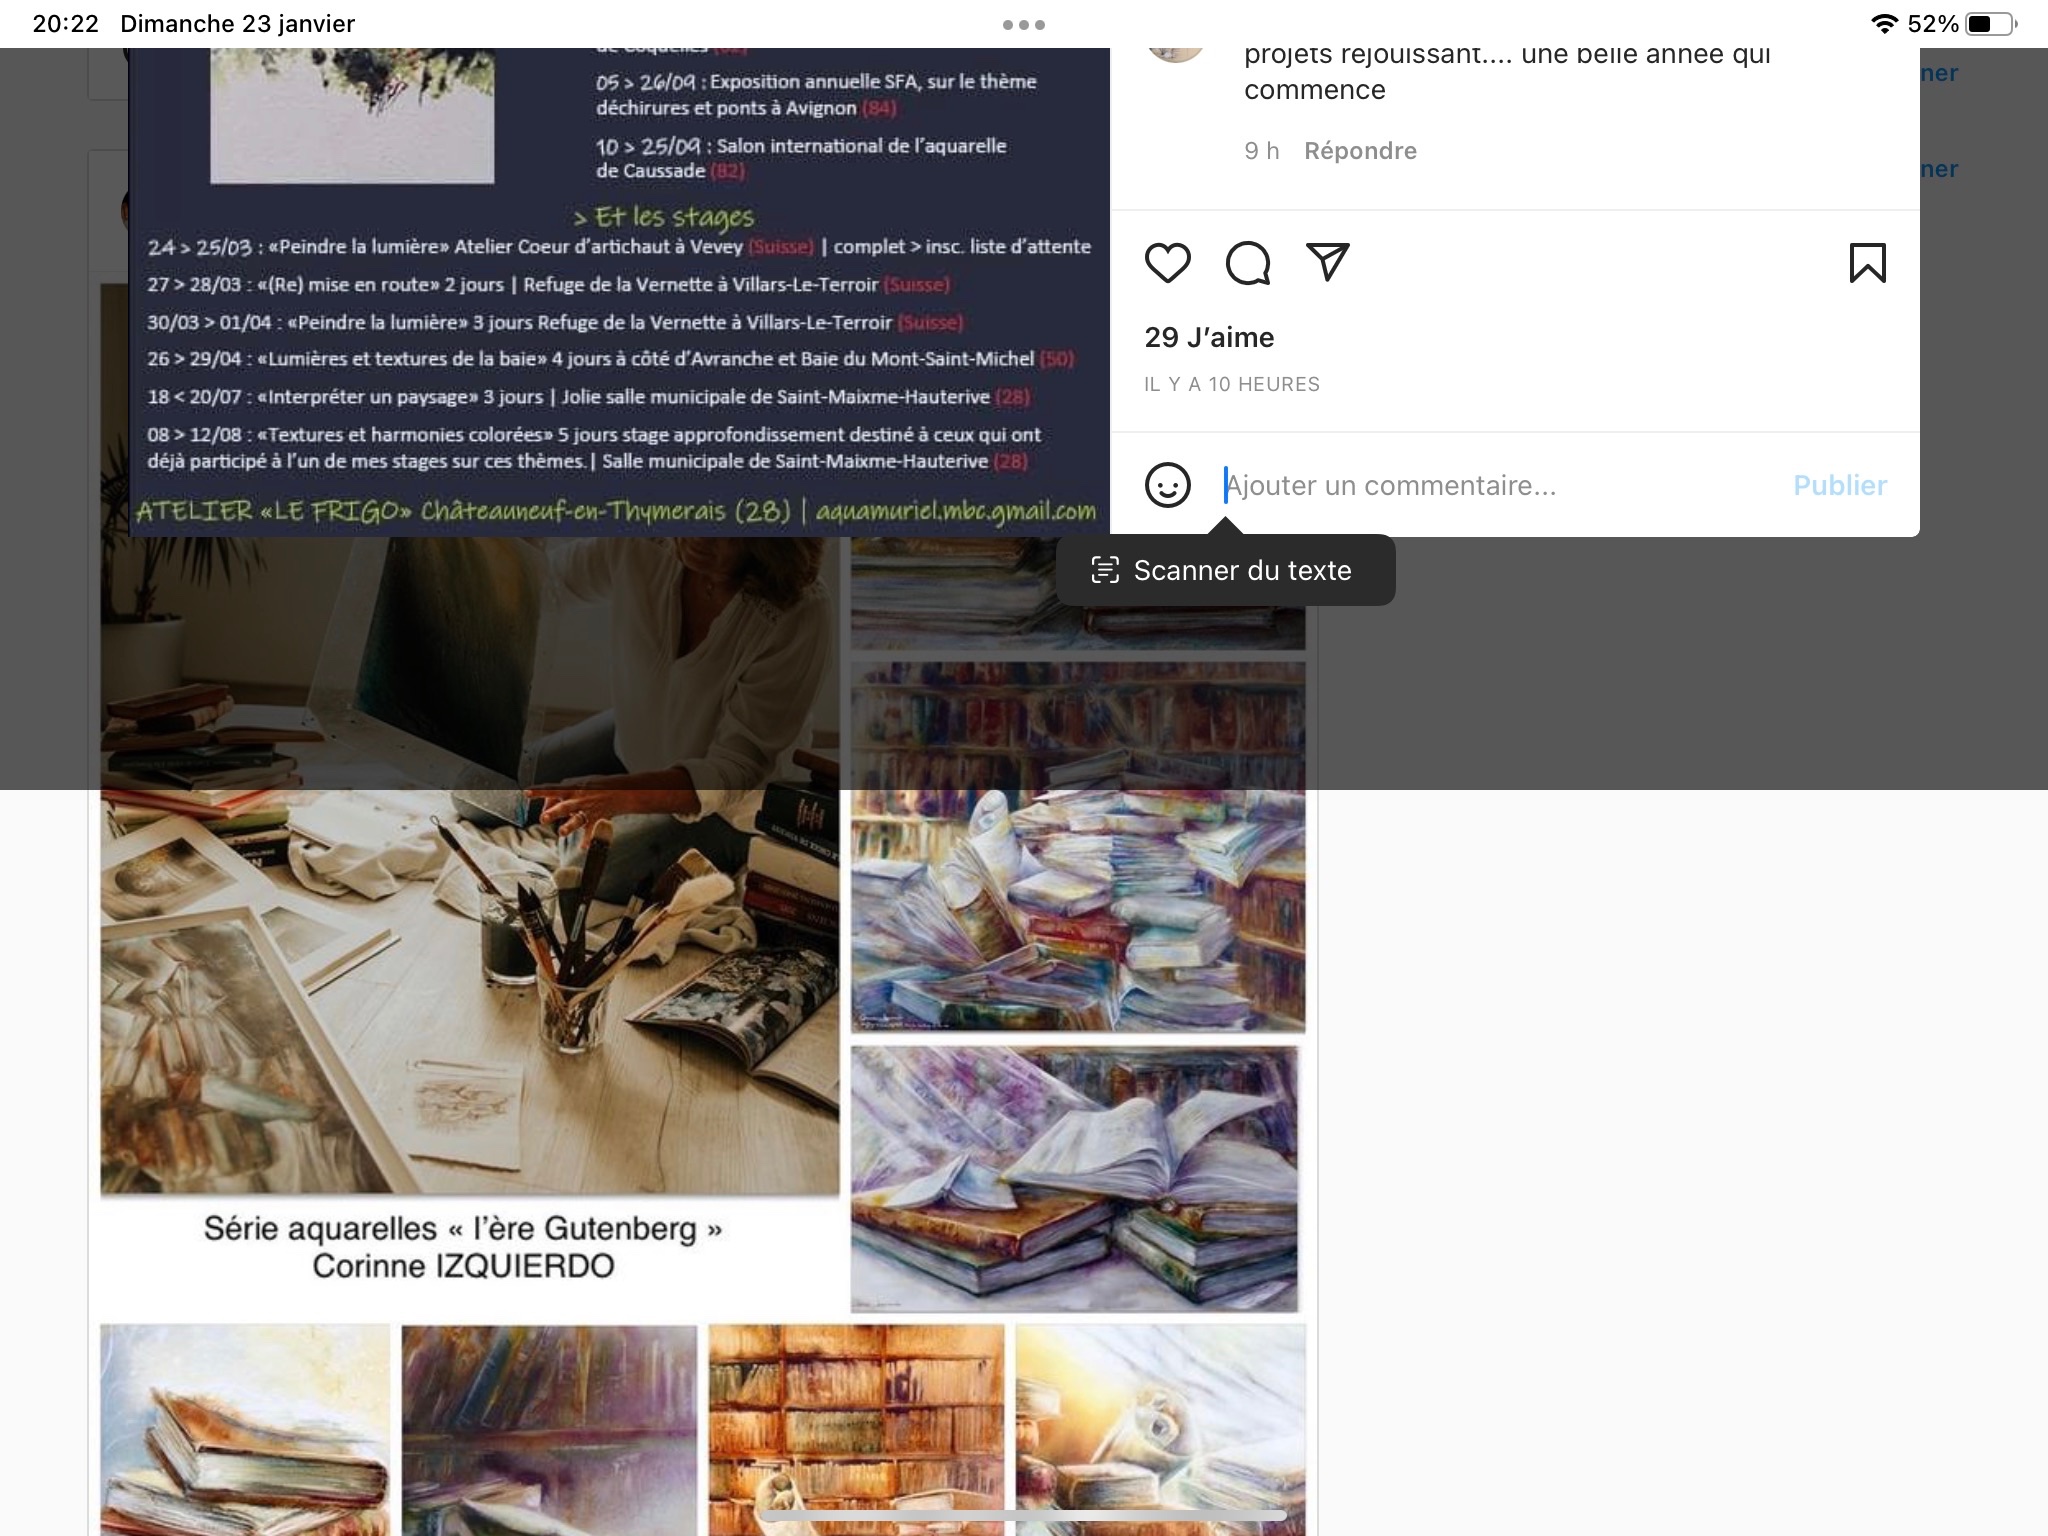Viewport: 2048px width, 1536px height.
Task: Tap the scan text icon in popup
Action: click(x=1105, y=570)
